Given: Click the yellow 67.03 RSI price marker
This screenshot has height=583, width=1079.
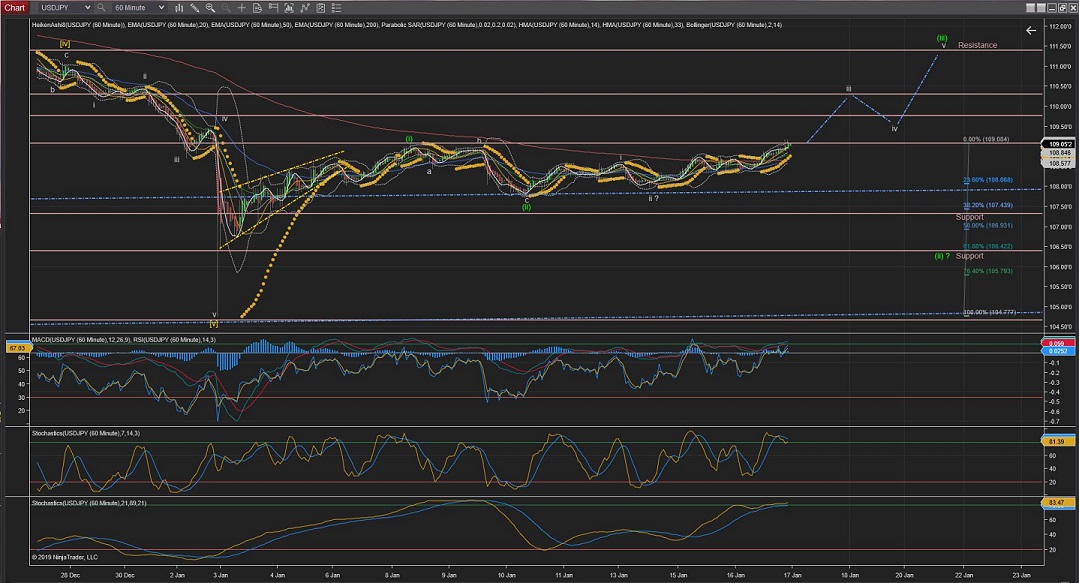Looking at the screenshot, I should tap(16, 349).
